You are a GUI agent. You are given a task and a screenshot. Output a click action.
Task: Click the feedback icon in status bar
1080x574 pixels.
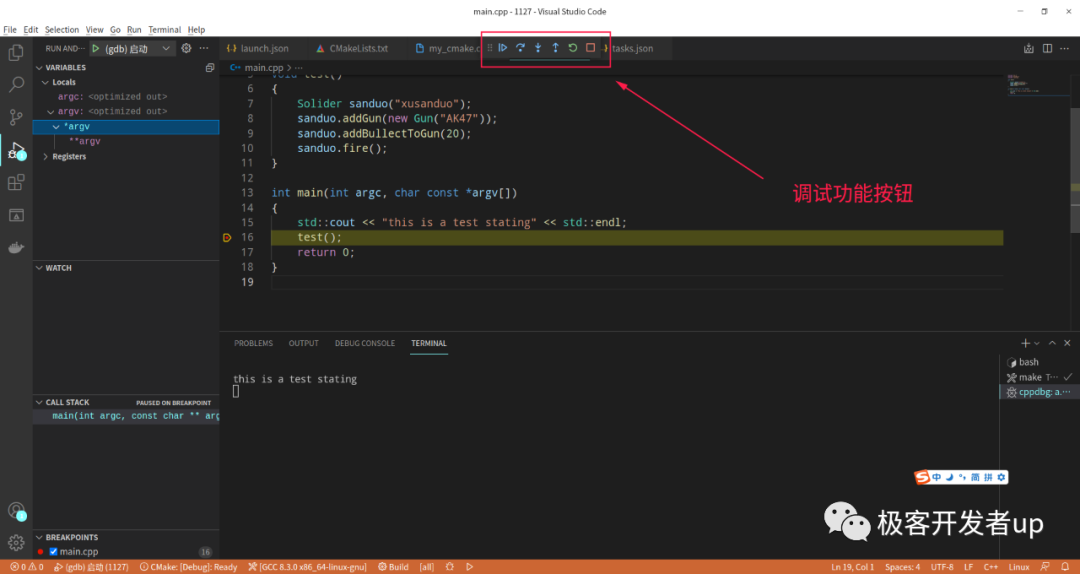tap(1046, 567)
